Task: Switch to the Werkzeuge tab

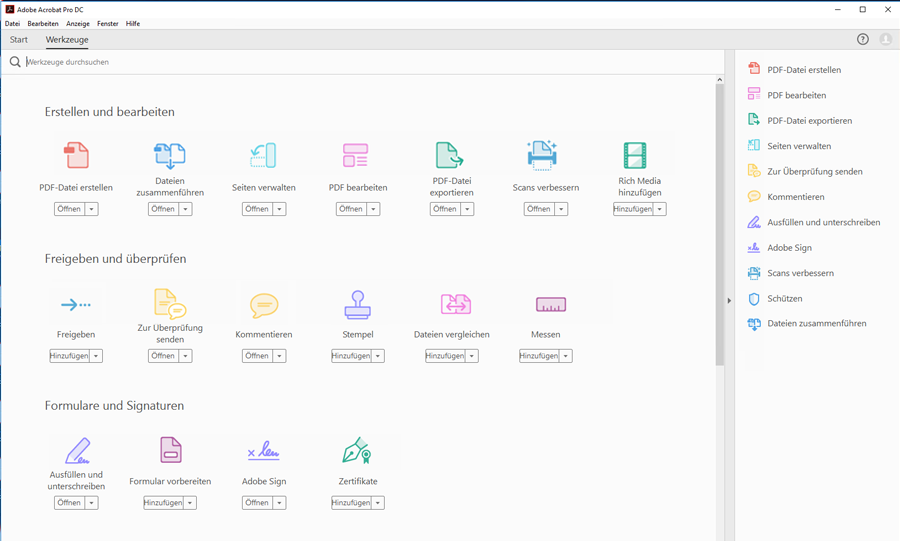Action: [x=67, y=40]
